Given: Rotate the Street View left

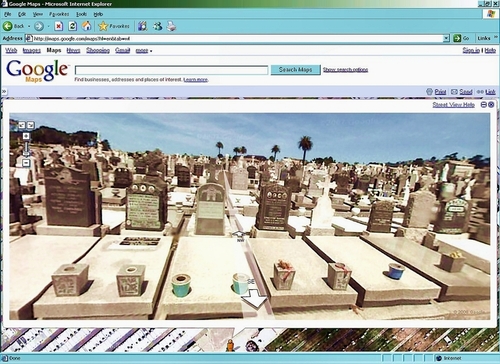Looking at the screenshot, I should 22,125.
